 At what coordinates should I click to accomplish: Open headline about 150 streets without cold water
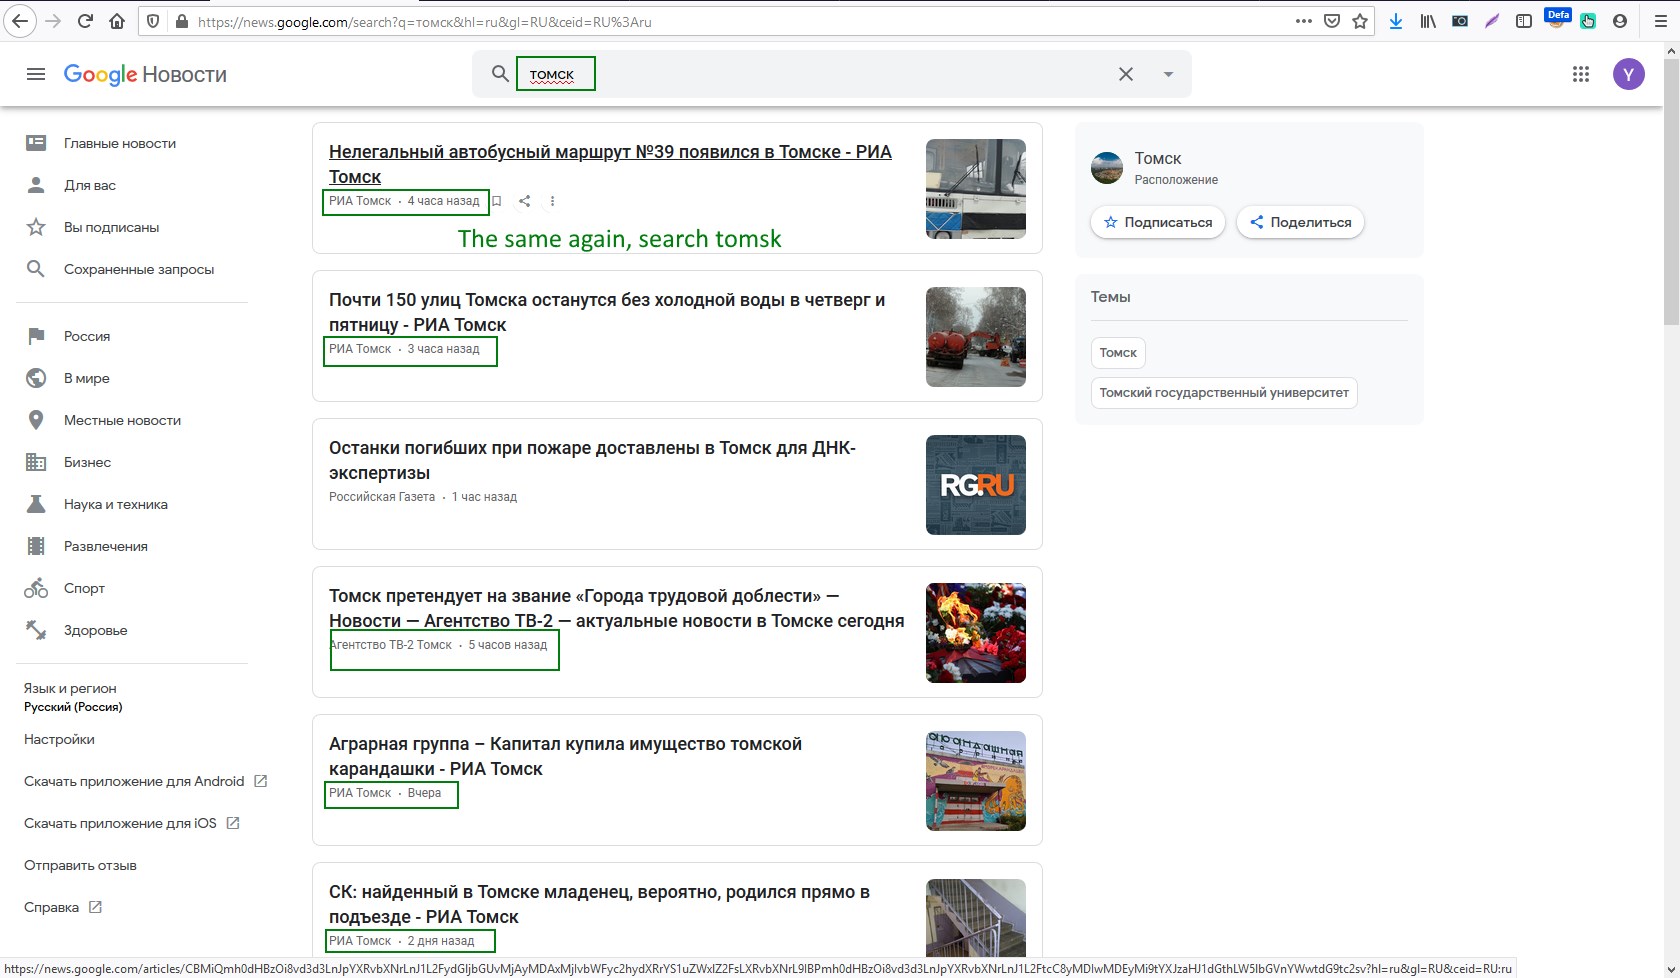point(607,312)
